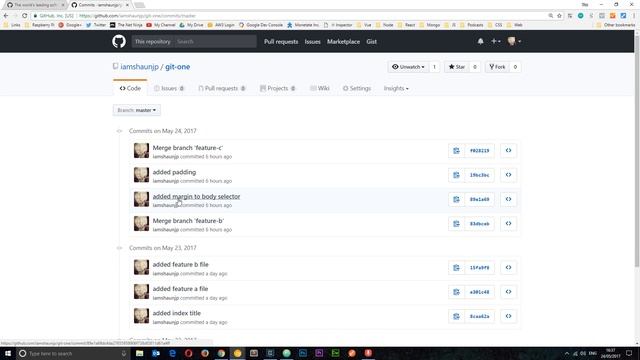The image size is (640, 360).
Task: Open File Explorer from the taskbar
Action: 140,353
